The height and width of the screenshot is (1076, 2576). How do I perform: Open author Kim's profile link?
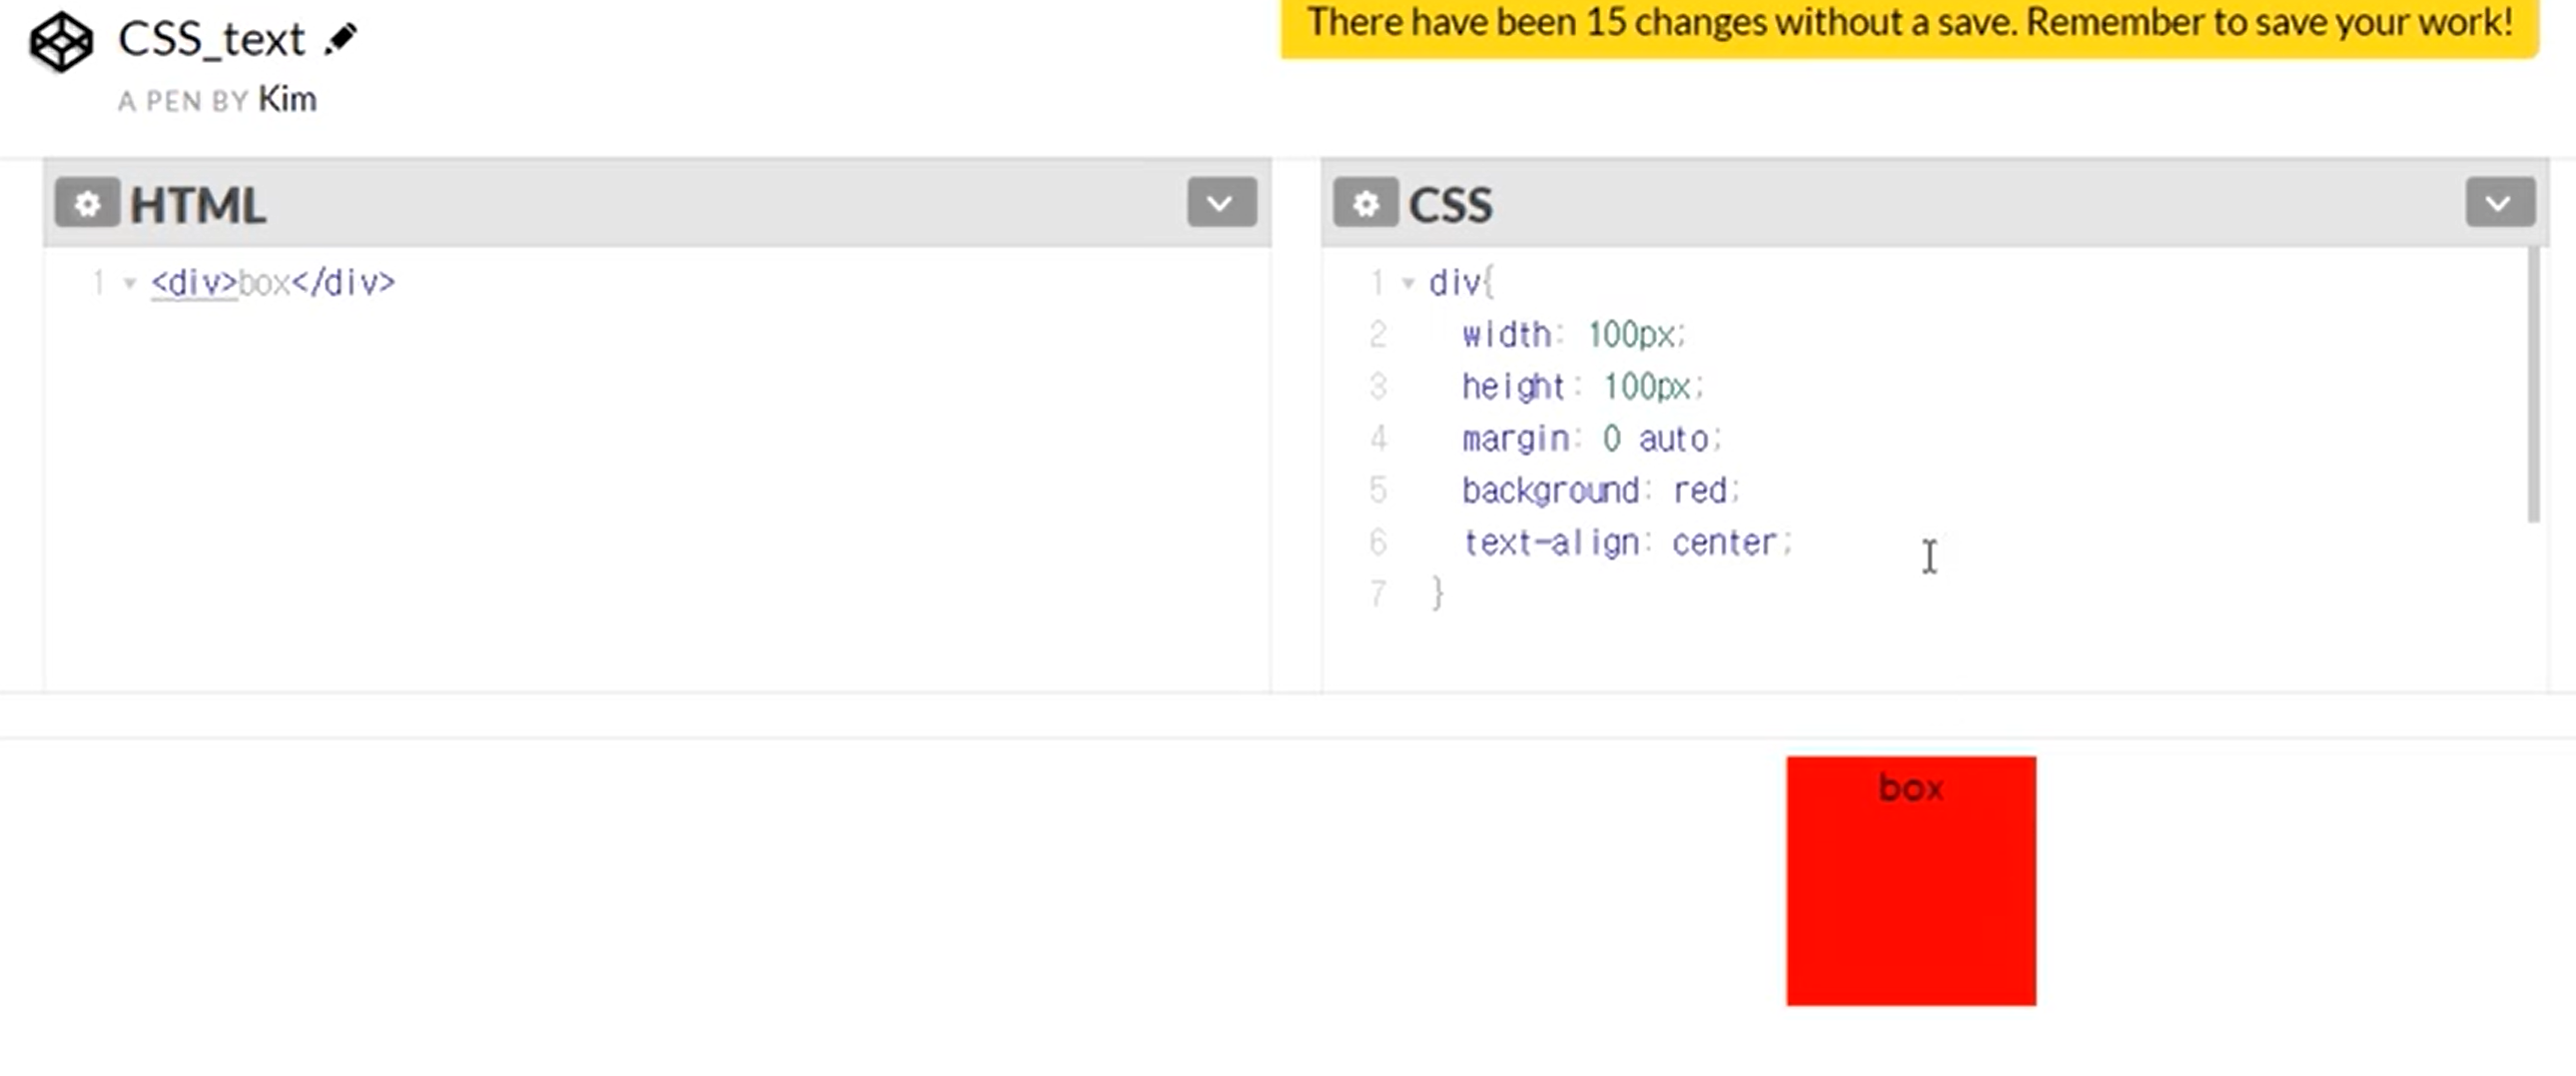click(x=287, y=99)
